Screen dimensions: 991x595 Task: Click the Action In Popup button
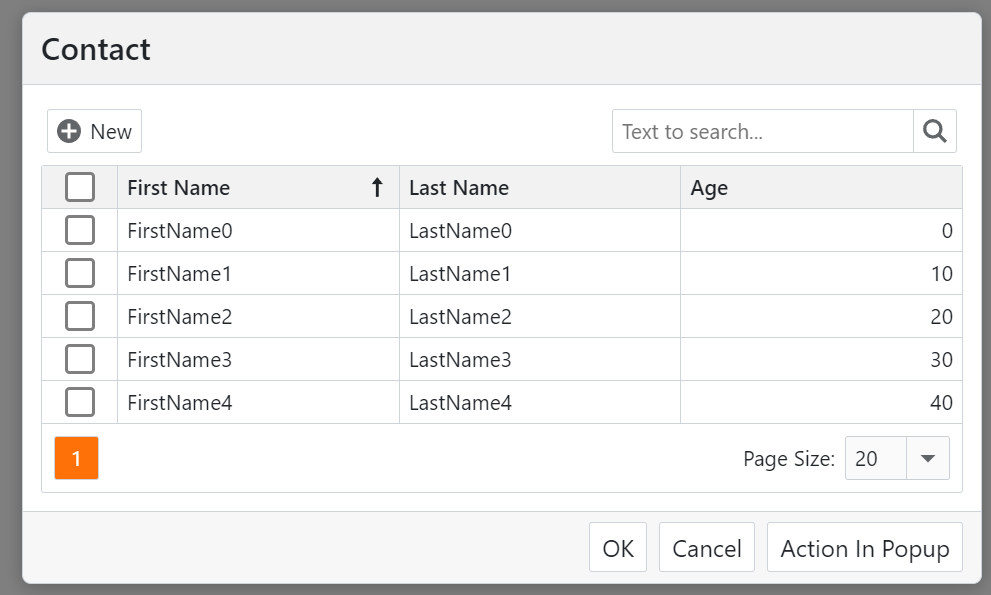tap(864, 548)
